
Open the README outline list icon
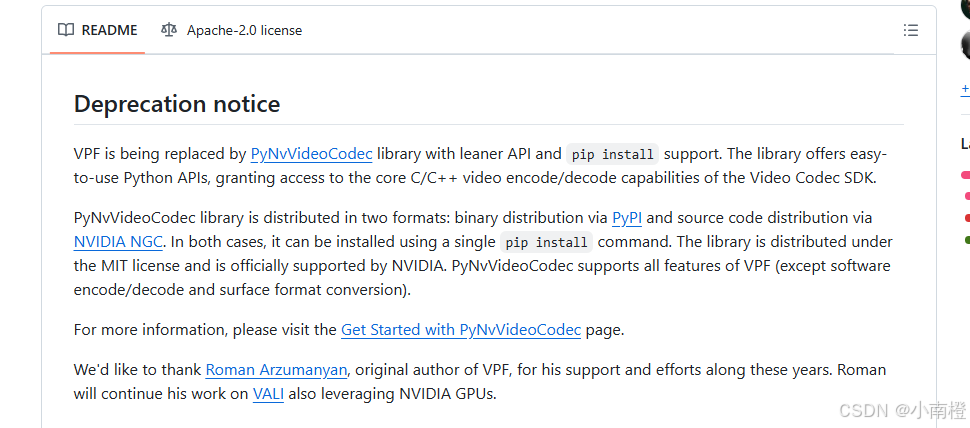pos(911,30)
